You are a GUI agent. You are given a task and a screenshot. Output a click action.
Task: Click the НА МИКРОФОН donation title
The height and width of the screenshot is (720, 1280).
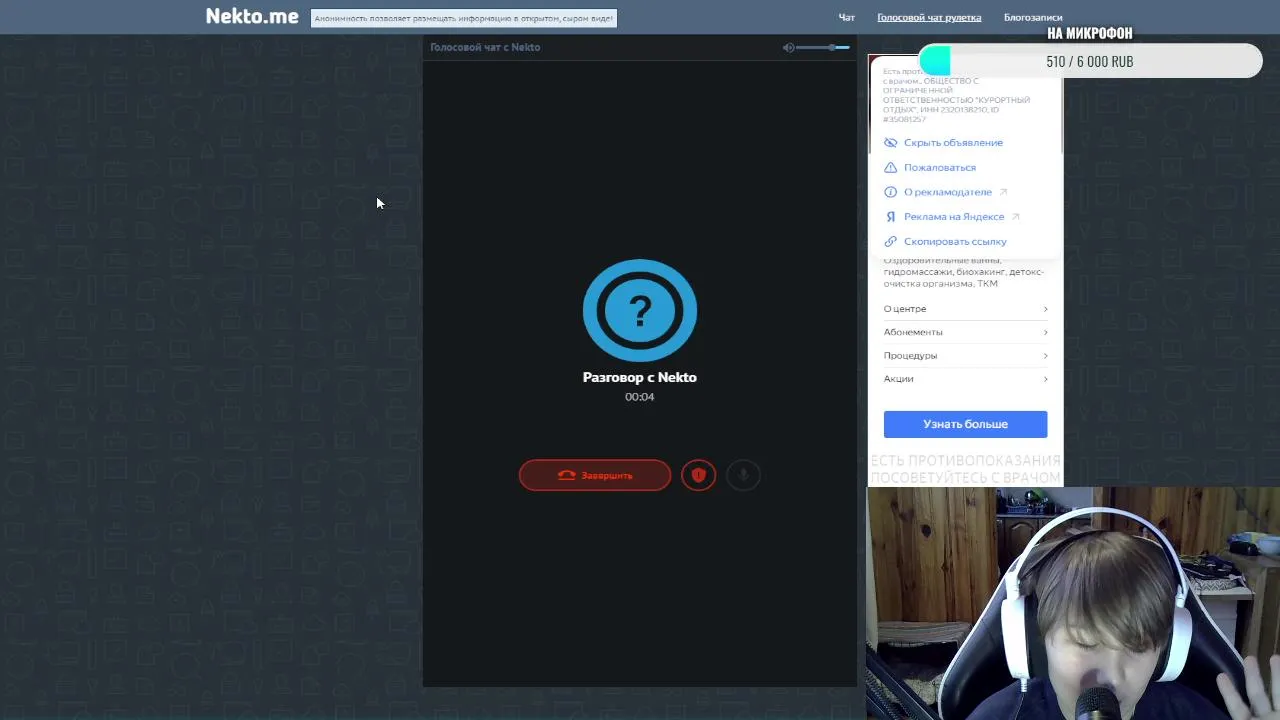(1090, 33)
